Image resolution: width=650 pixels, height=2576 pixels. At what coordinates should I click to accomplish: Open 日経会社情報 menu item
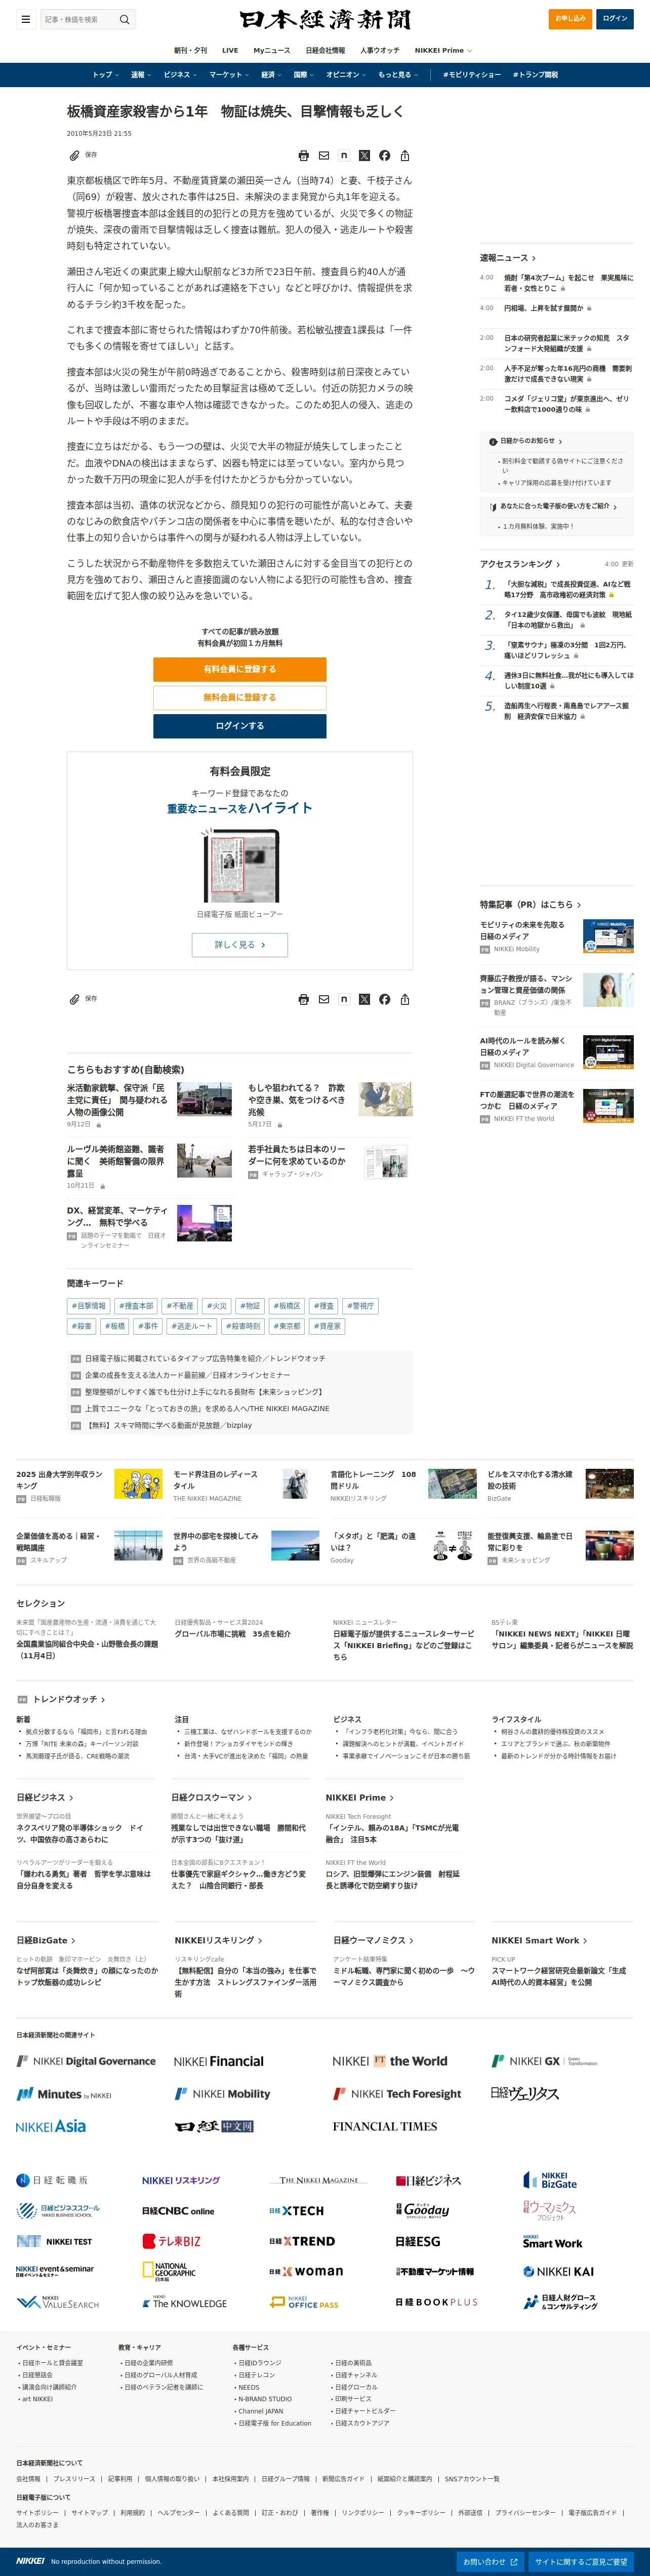pos(325,50)
